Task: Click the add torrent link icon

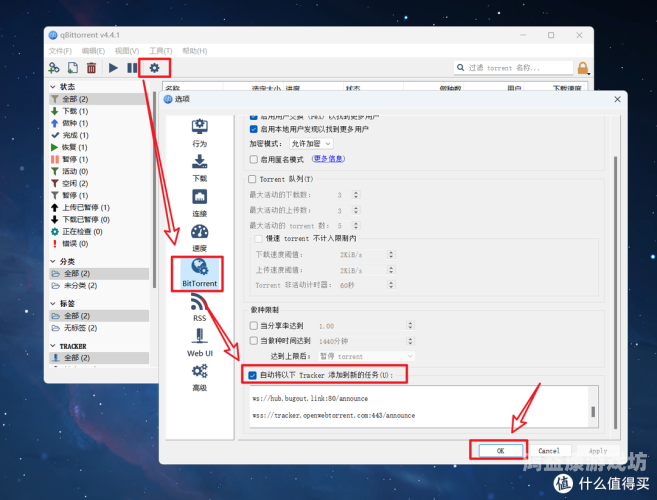Action: click(54, 68)
